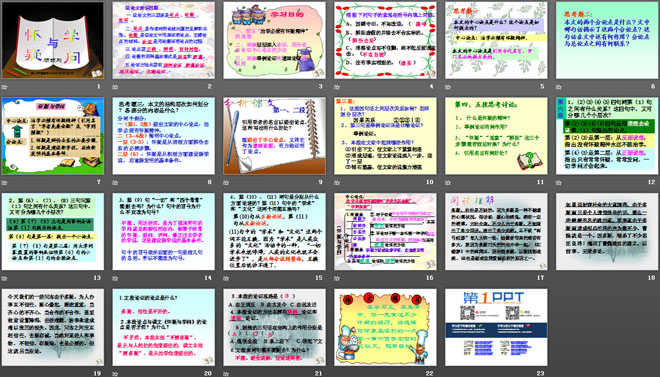The height and width of the screenshot is (377, 660).
Task: Select slide 10 thumbnail titled 第三段
Action: pyautogui.click(x=386, y=136)
